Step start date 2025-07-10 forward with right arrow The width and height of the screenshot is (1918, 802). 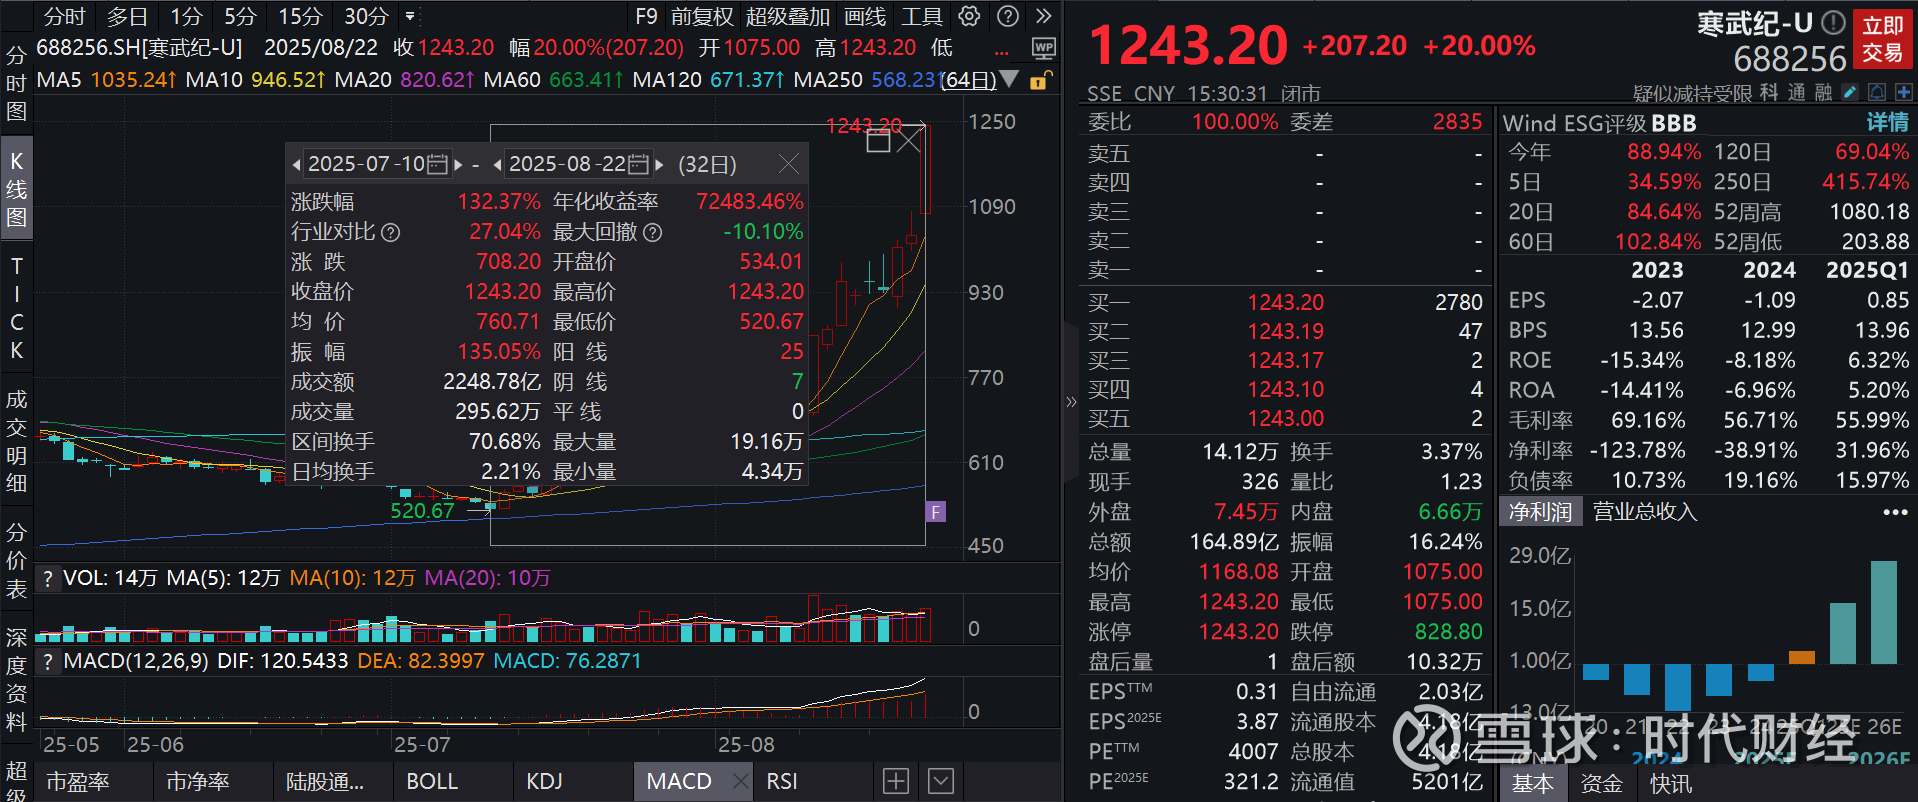458,164
